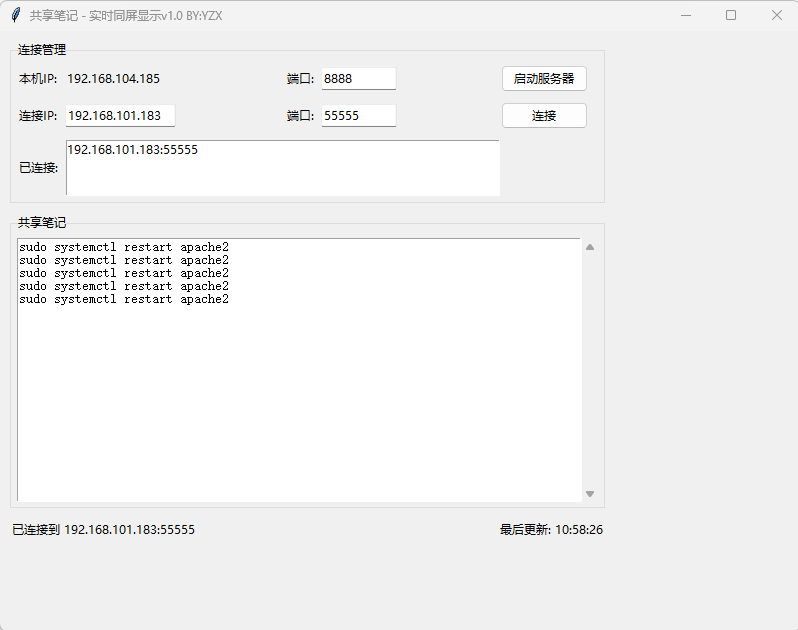Click the feather app icon in title bar
798x630 pixels.
coord(16,16)
